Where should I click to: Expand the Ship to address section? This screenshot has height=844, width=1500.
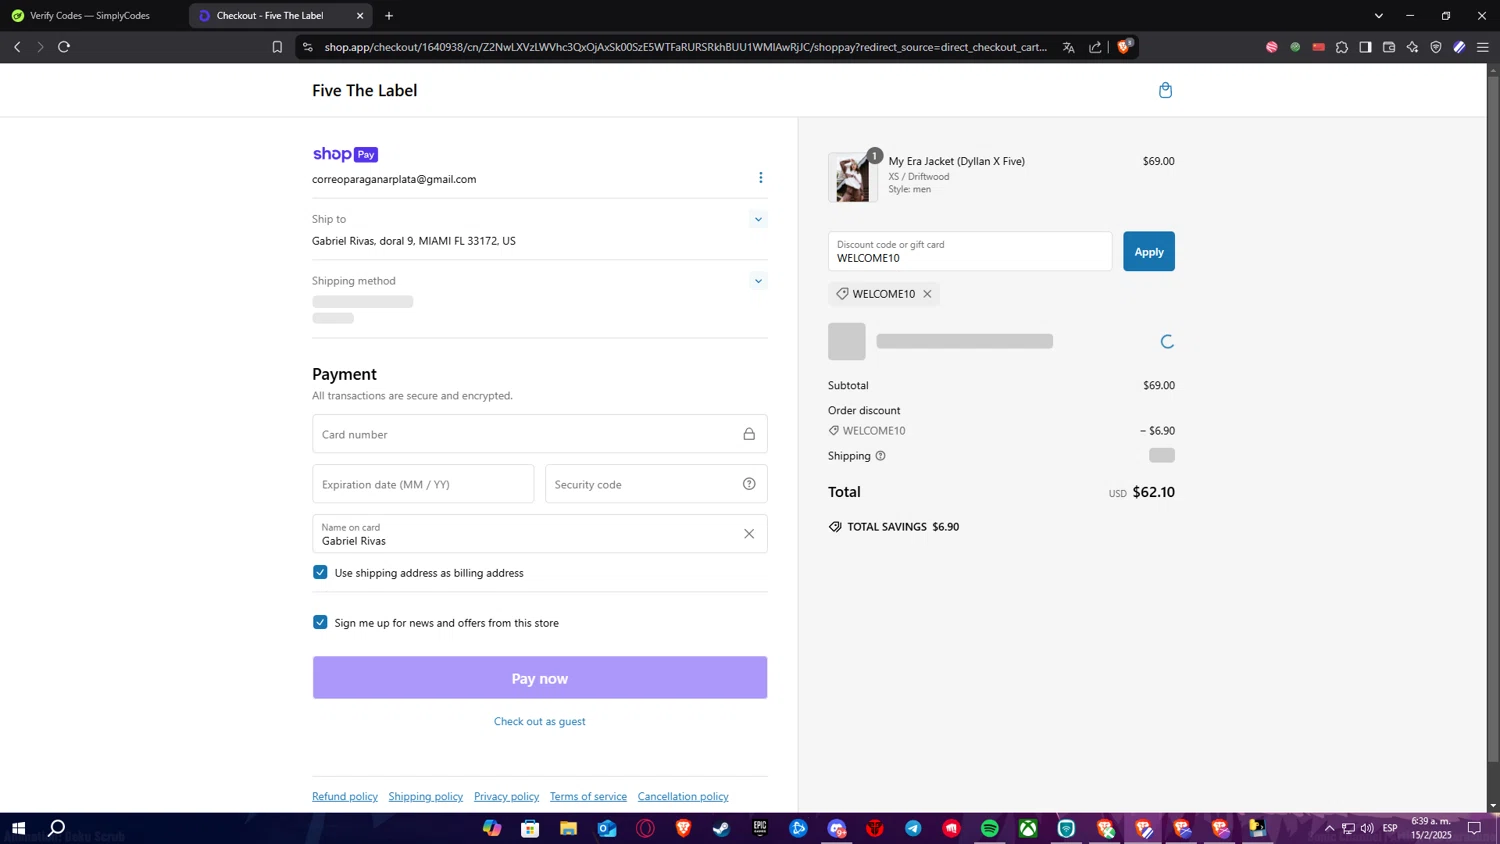click(x=758, y=219)
